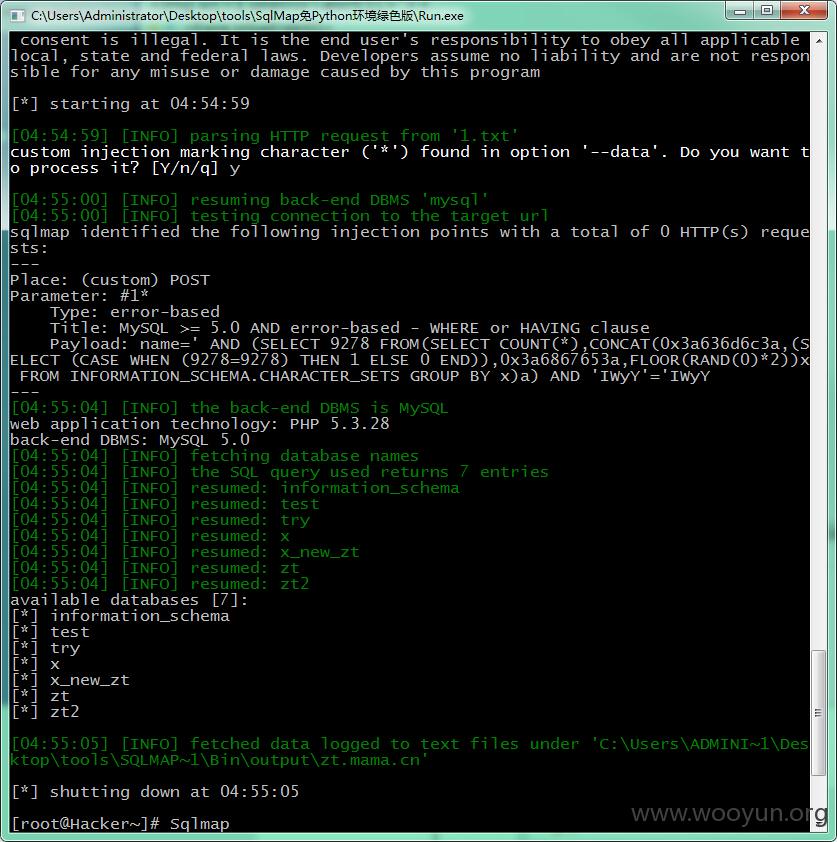Viewport: 837px width, 842px height.
Task: Click the '[*] zt2' database entry
Action: pos(46,712)
